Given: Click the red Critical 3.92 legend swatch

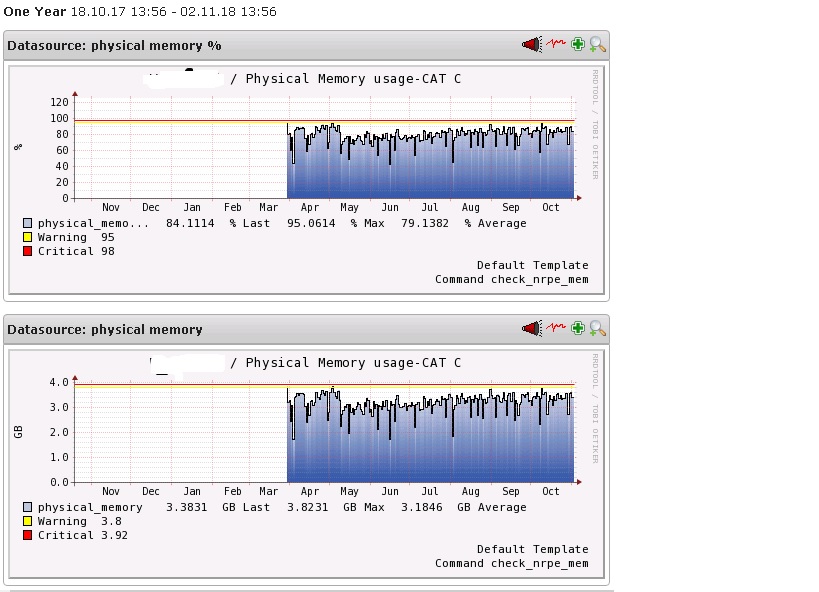Looking at the screenshot, I should pos(28,536).
